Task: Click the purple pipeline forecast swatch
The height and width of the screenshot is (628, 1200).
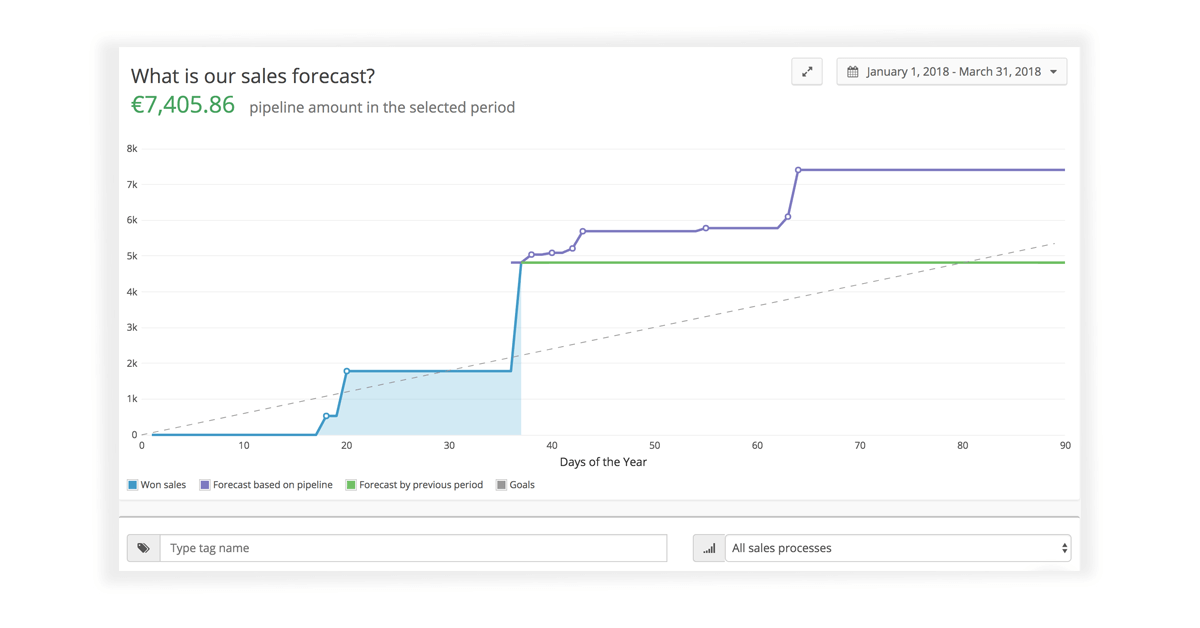Action: [x=204, y=485]
